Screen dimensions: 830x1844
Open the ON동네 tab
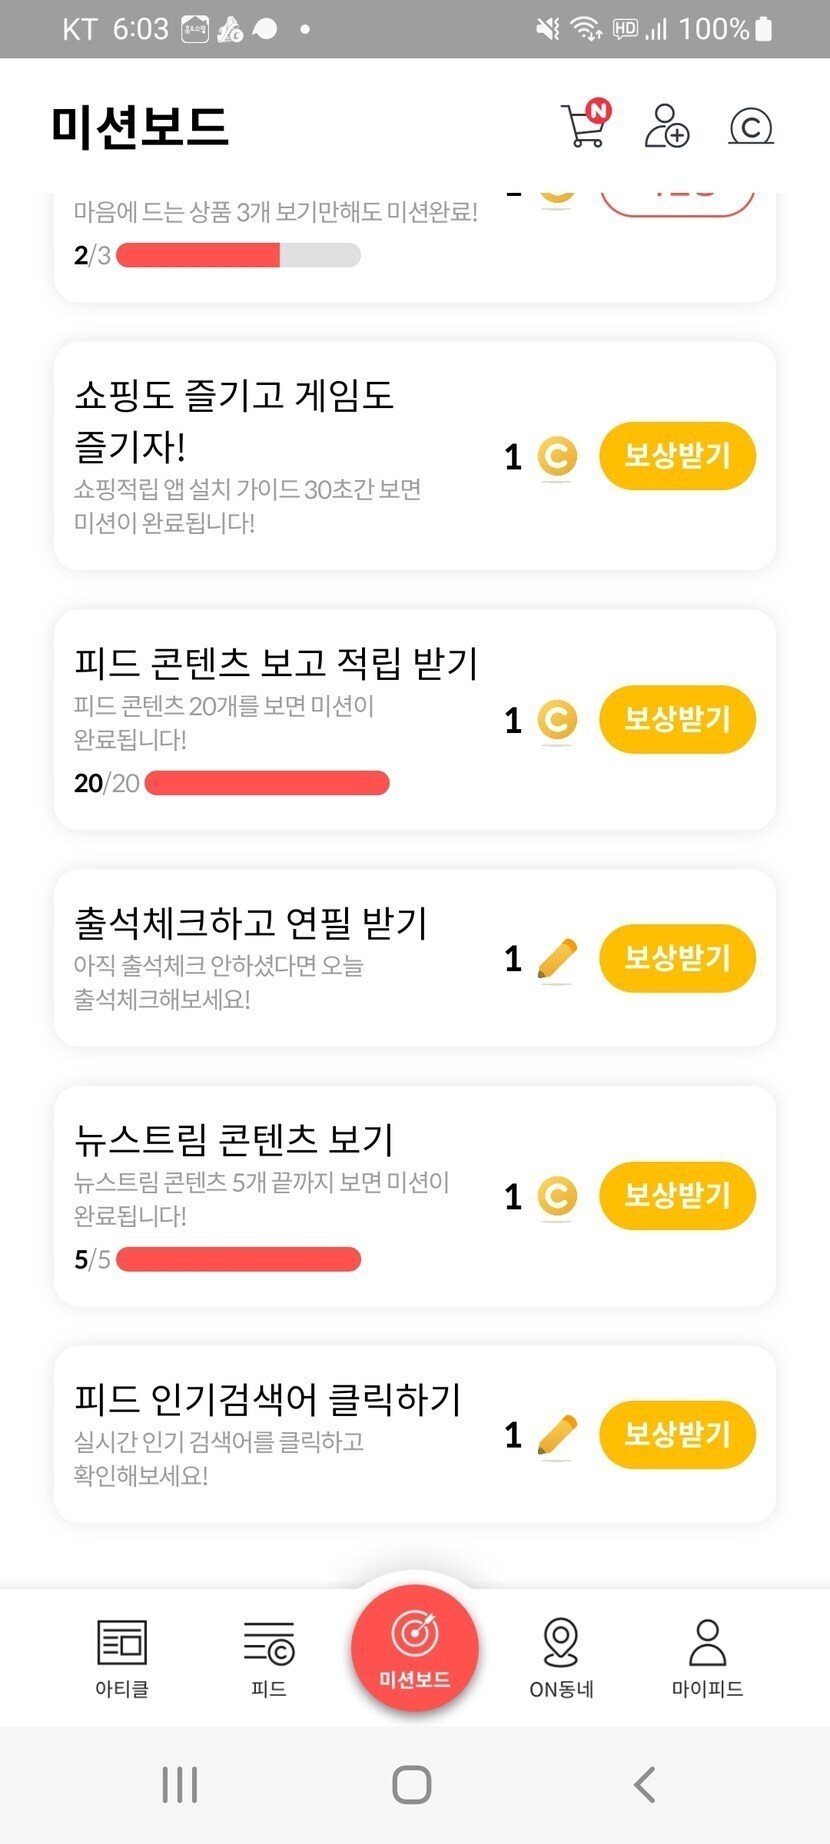point(561,1658)
